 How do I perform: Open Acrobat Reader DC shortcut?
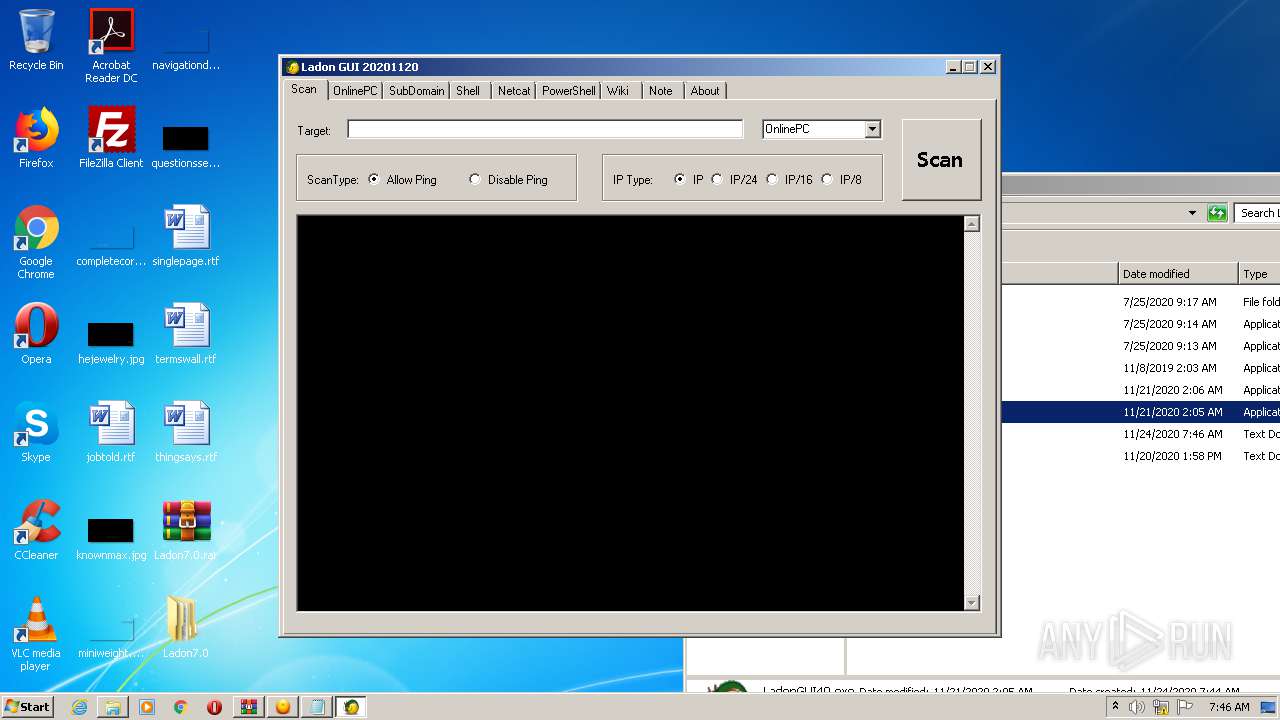coord(111,46)
